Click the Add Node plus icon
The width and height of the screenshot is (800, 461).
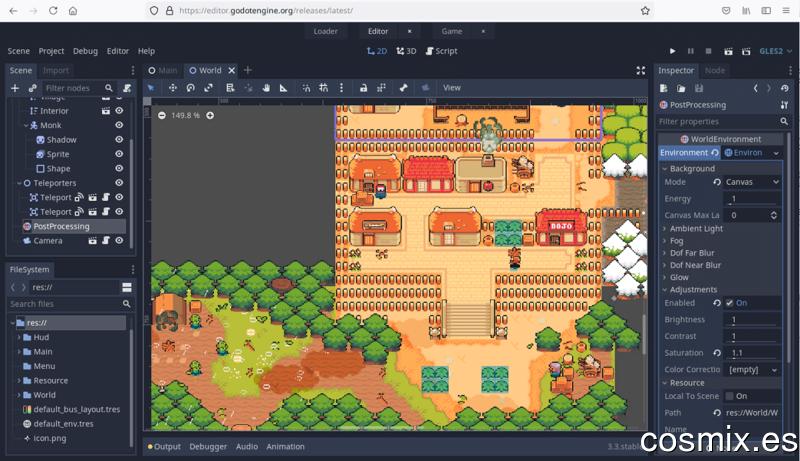[15, 88]
